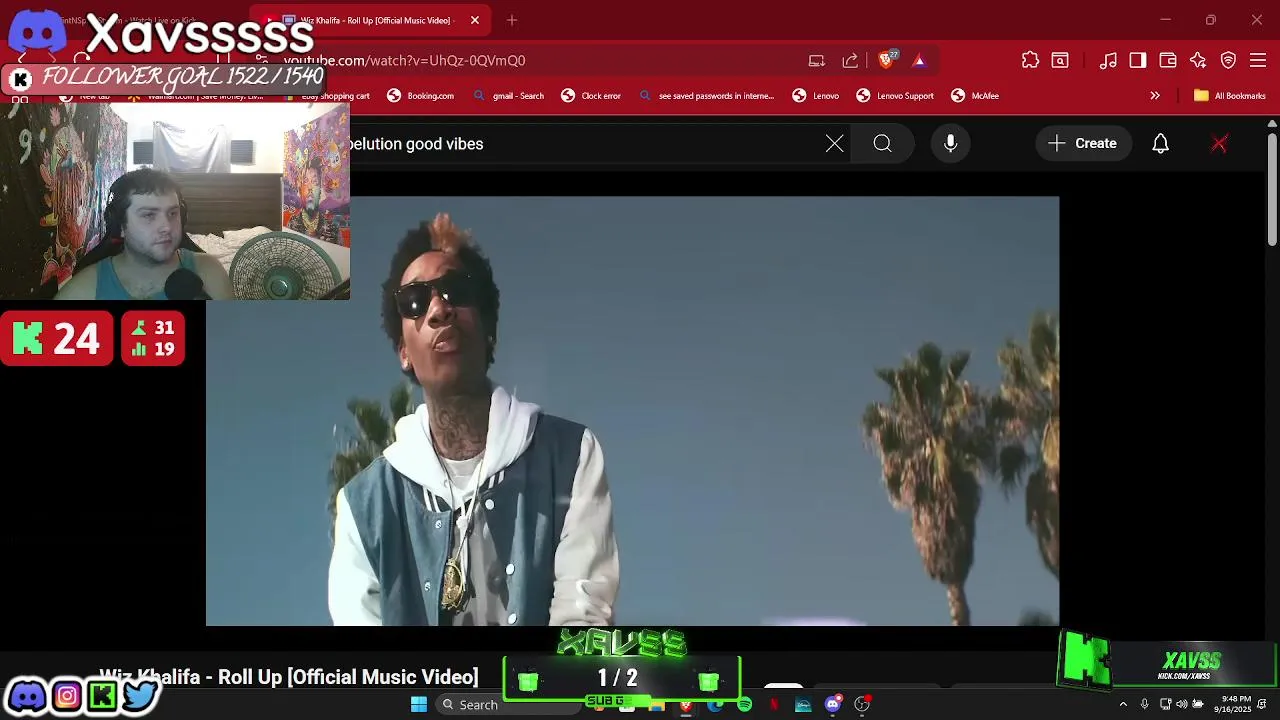Click the video title Roll Up text
The image size is (1280, 720).
pyautogui.click(x=289, y=677)
